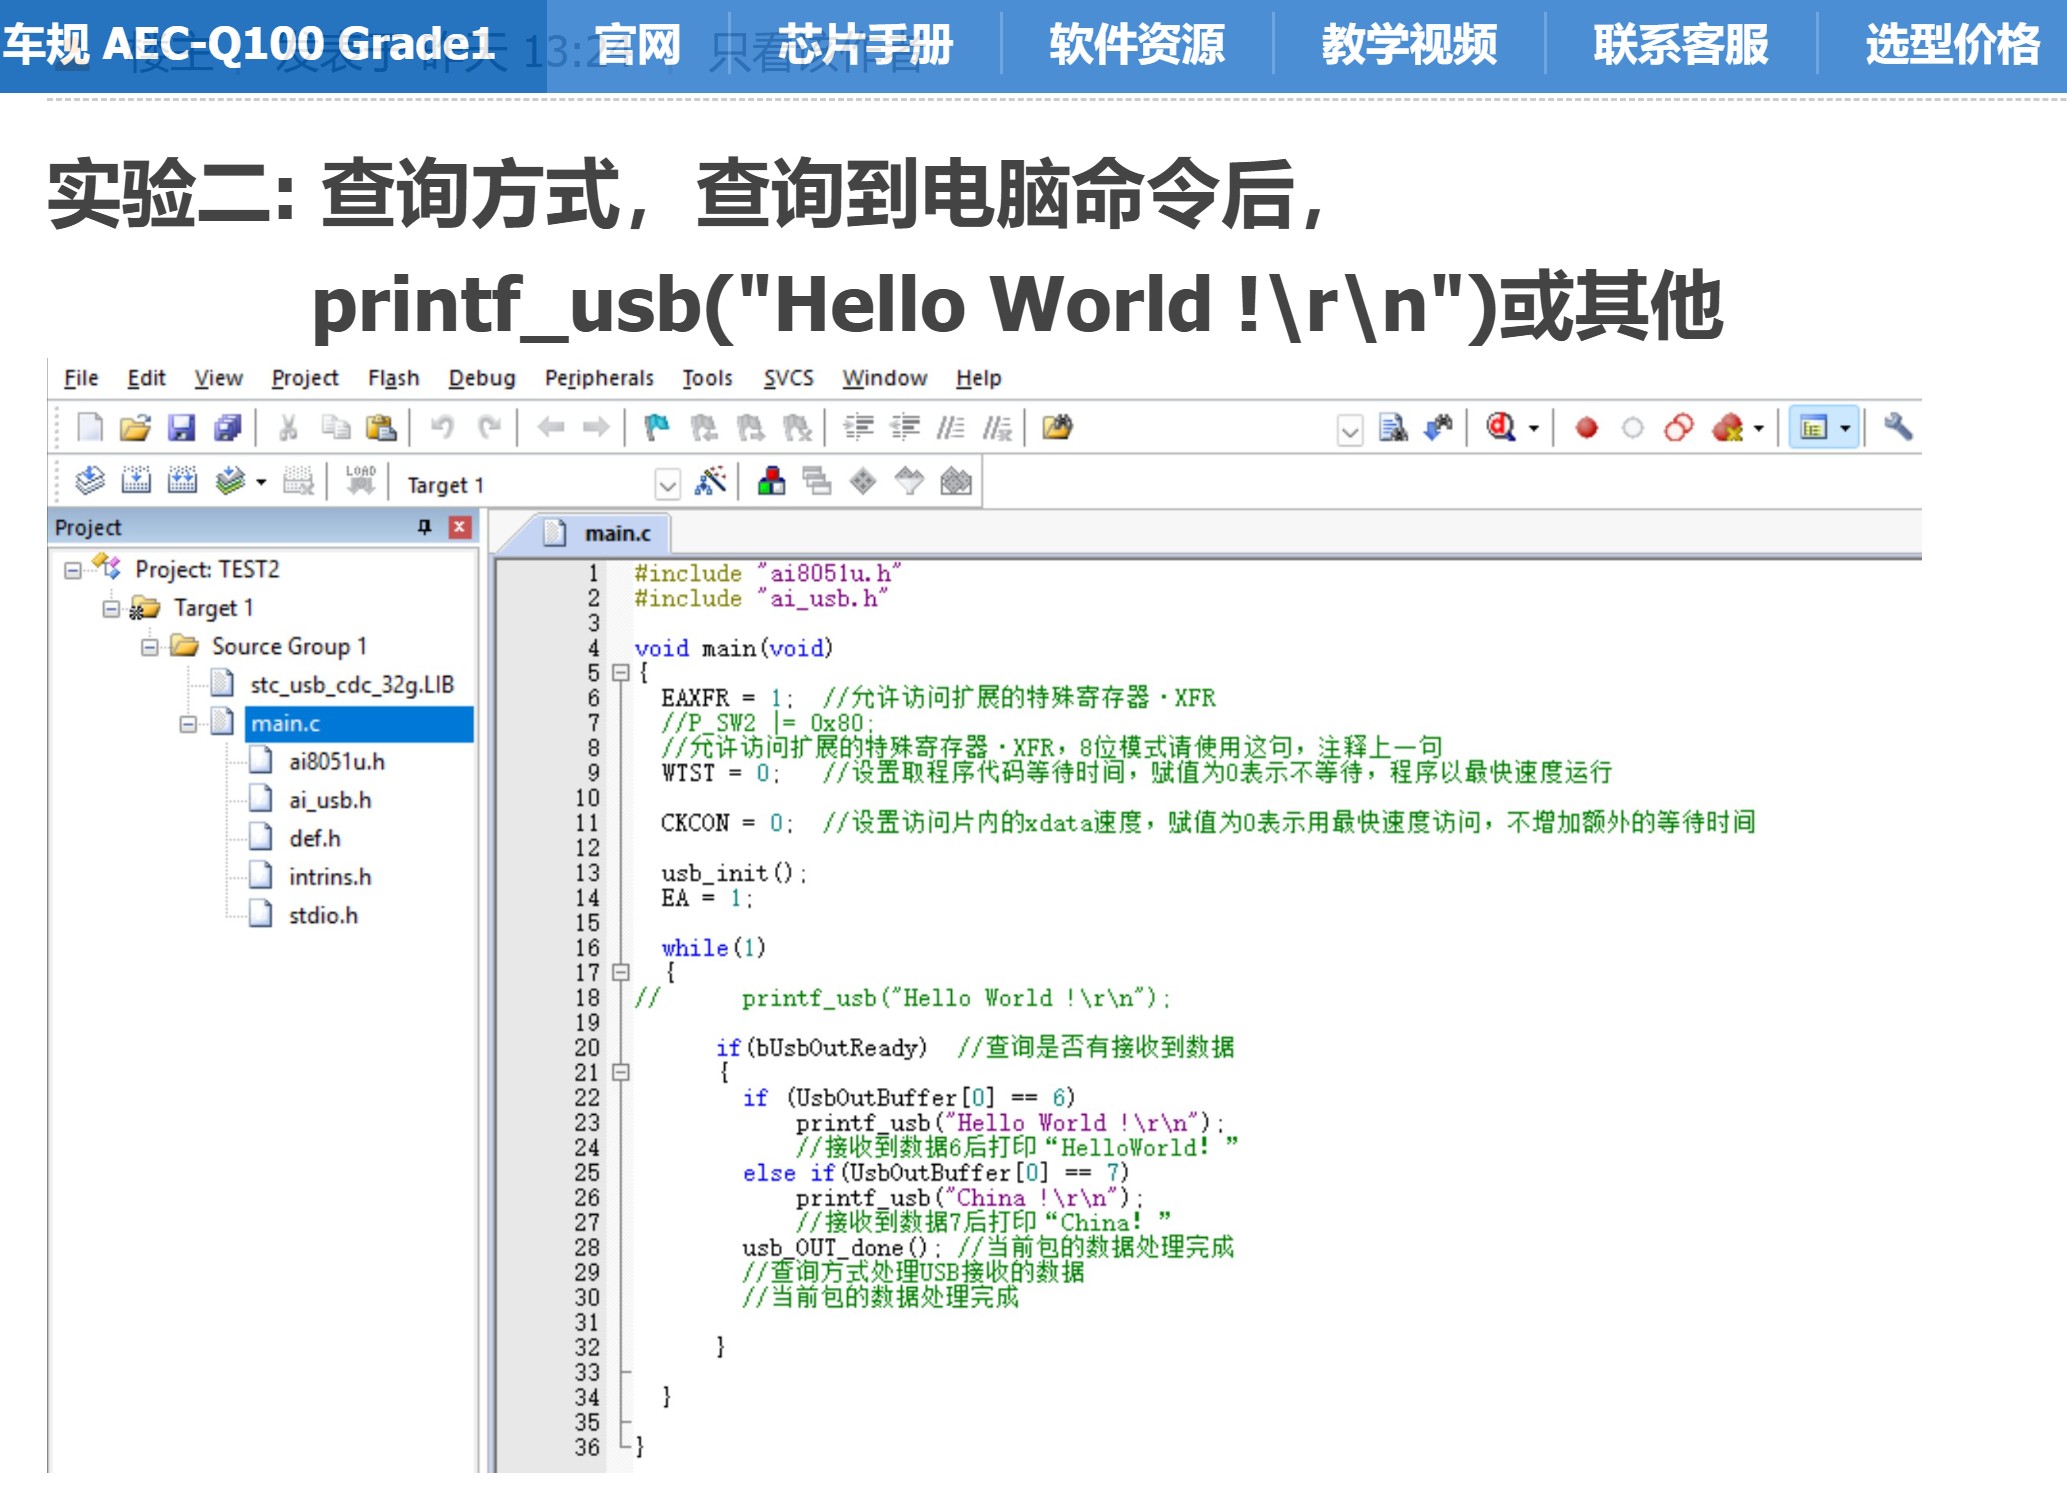Viewport: 2067px width, 1485px height.
Task: Click the Redo arrow icon
Action: (x=489, y=428)
